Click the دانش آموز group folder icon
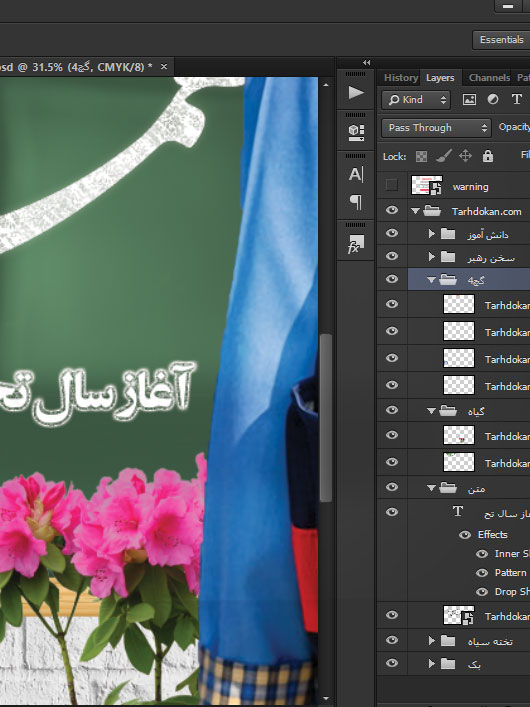530x707 pixels. coord(447,234)
